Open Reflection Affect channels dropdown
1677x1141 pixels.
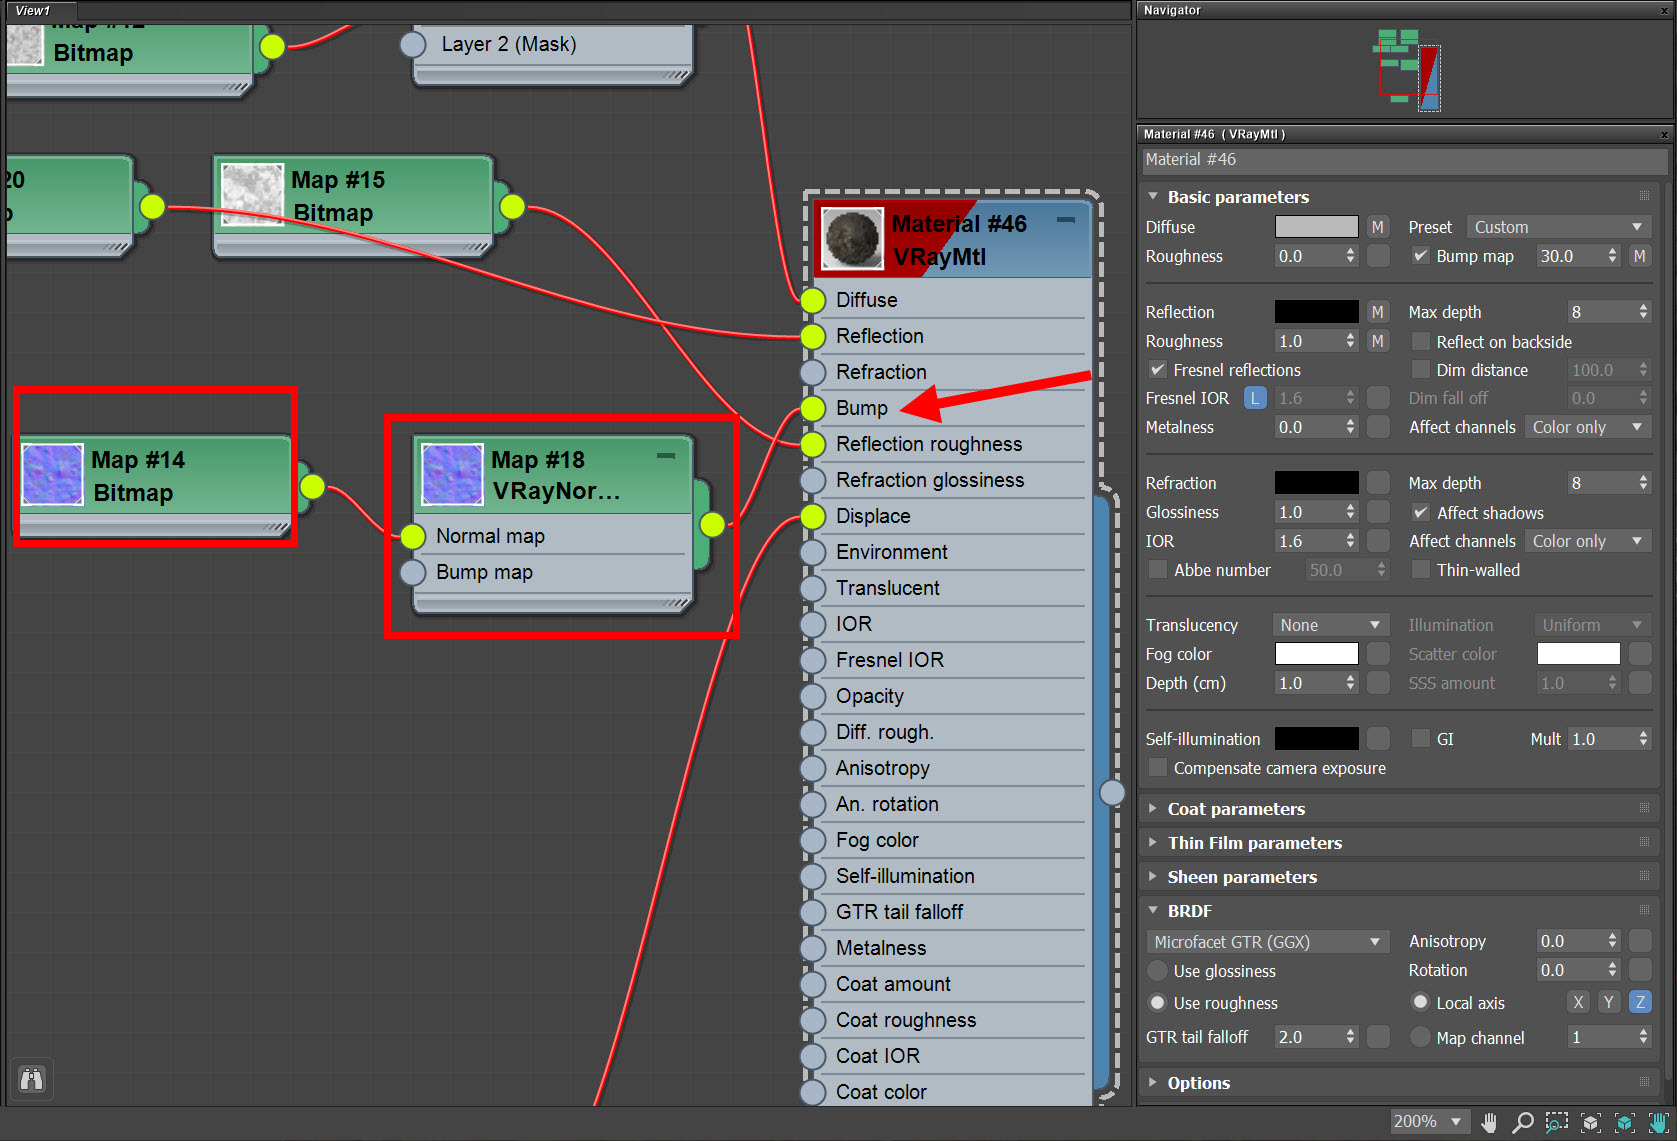[1587, 427]
